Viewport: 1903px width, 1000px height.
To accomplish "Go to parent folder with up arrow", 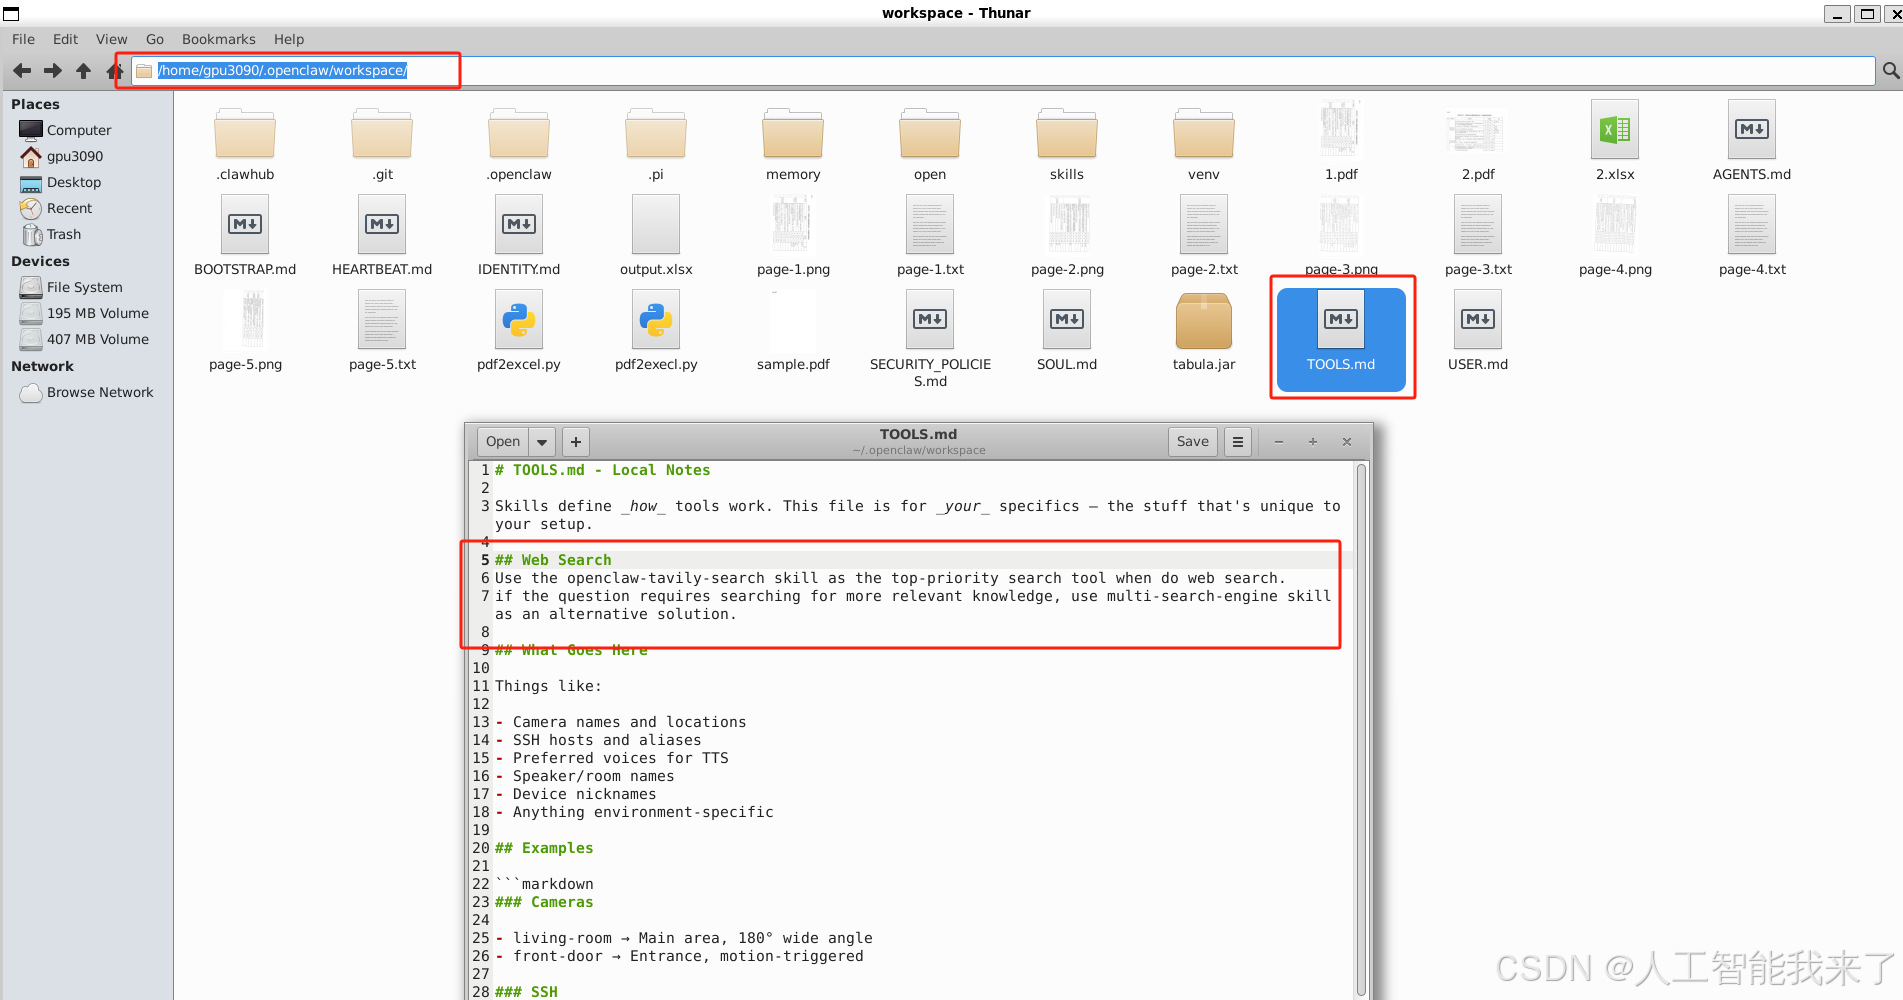I will click(84, 70).
